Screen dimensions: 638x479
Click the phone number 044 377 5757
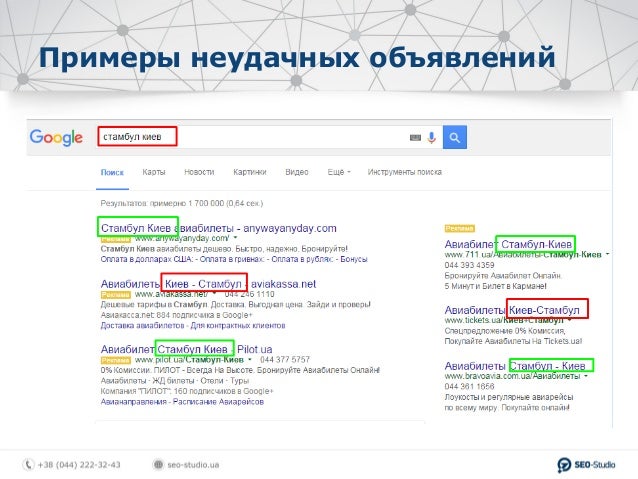pos(285,360)
